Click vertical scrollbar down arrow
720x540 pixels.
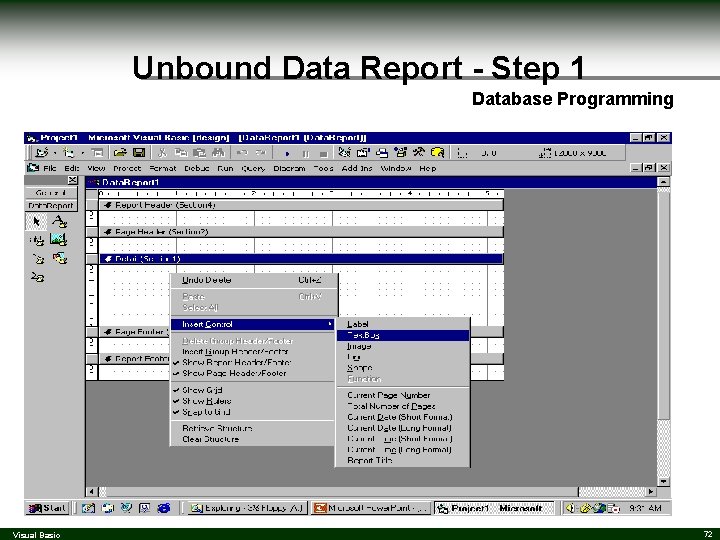tap(664, 481)
